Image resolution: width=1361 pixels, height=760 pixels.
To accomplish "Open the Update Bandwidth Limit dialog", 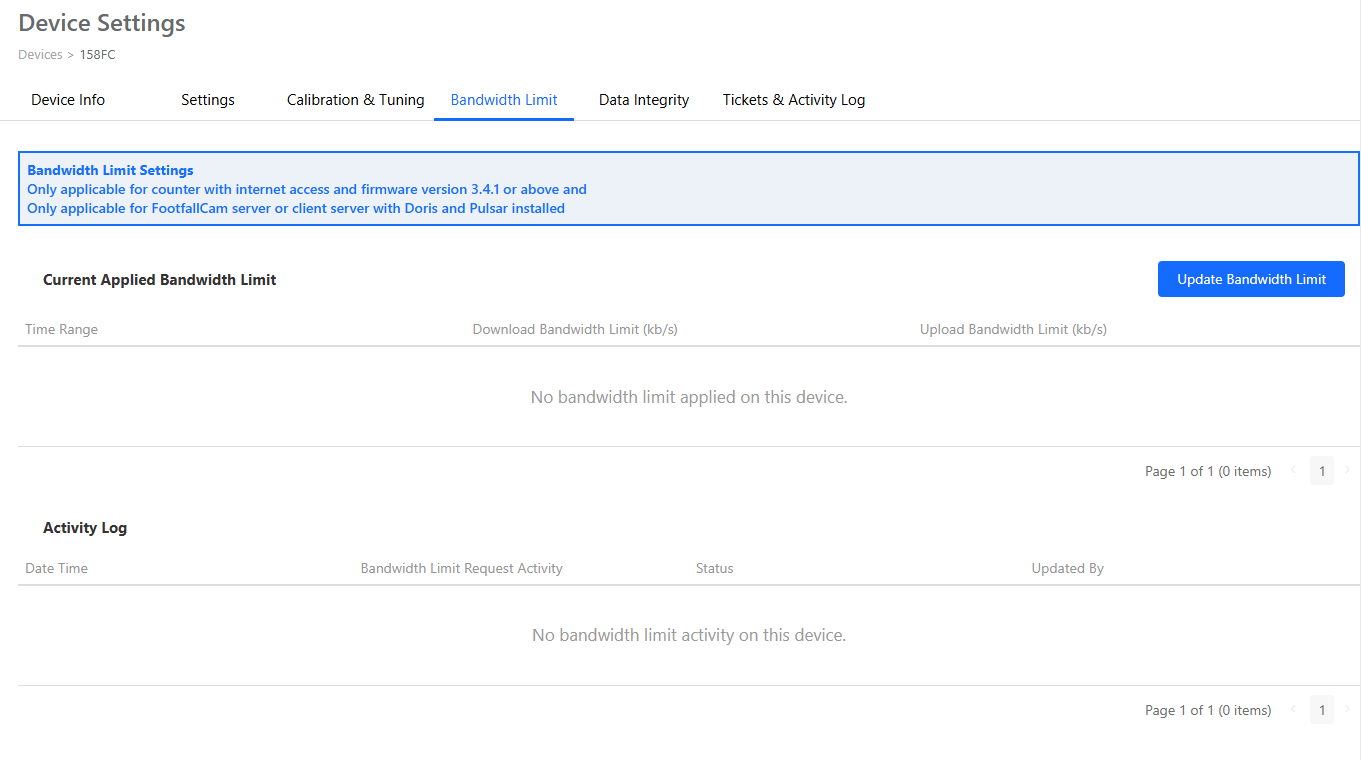I will pyautogui.click(x=1251, y=279).
